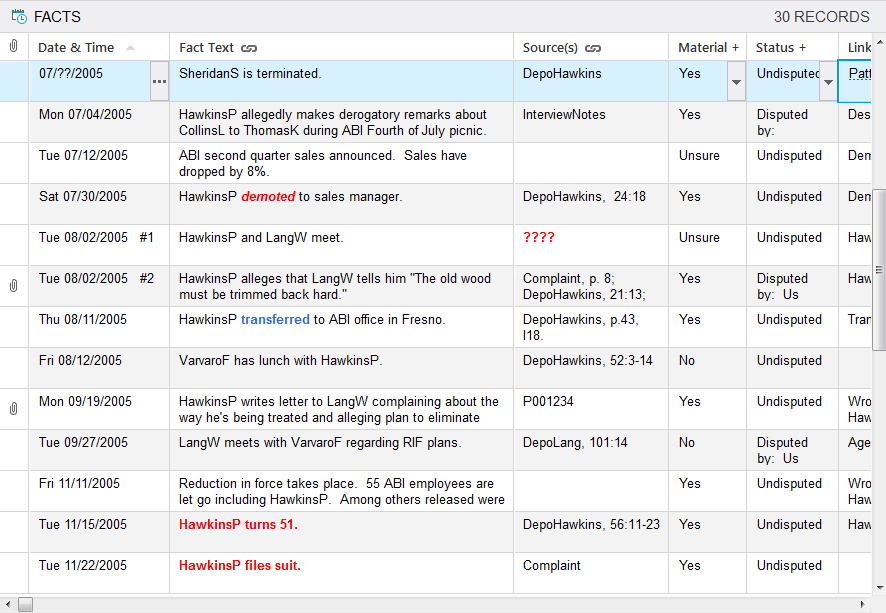
Task: Expand the Status dropdown showing Undisputed
Action: 827,81
